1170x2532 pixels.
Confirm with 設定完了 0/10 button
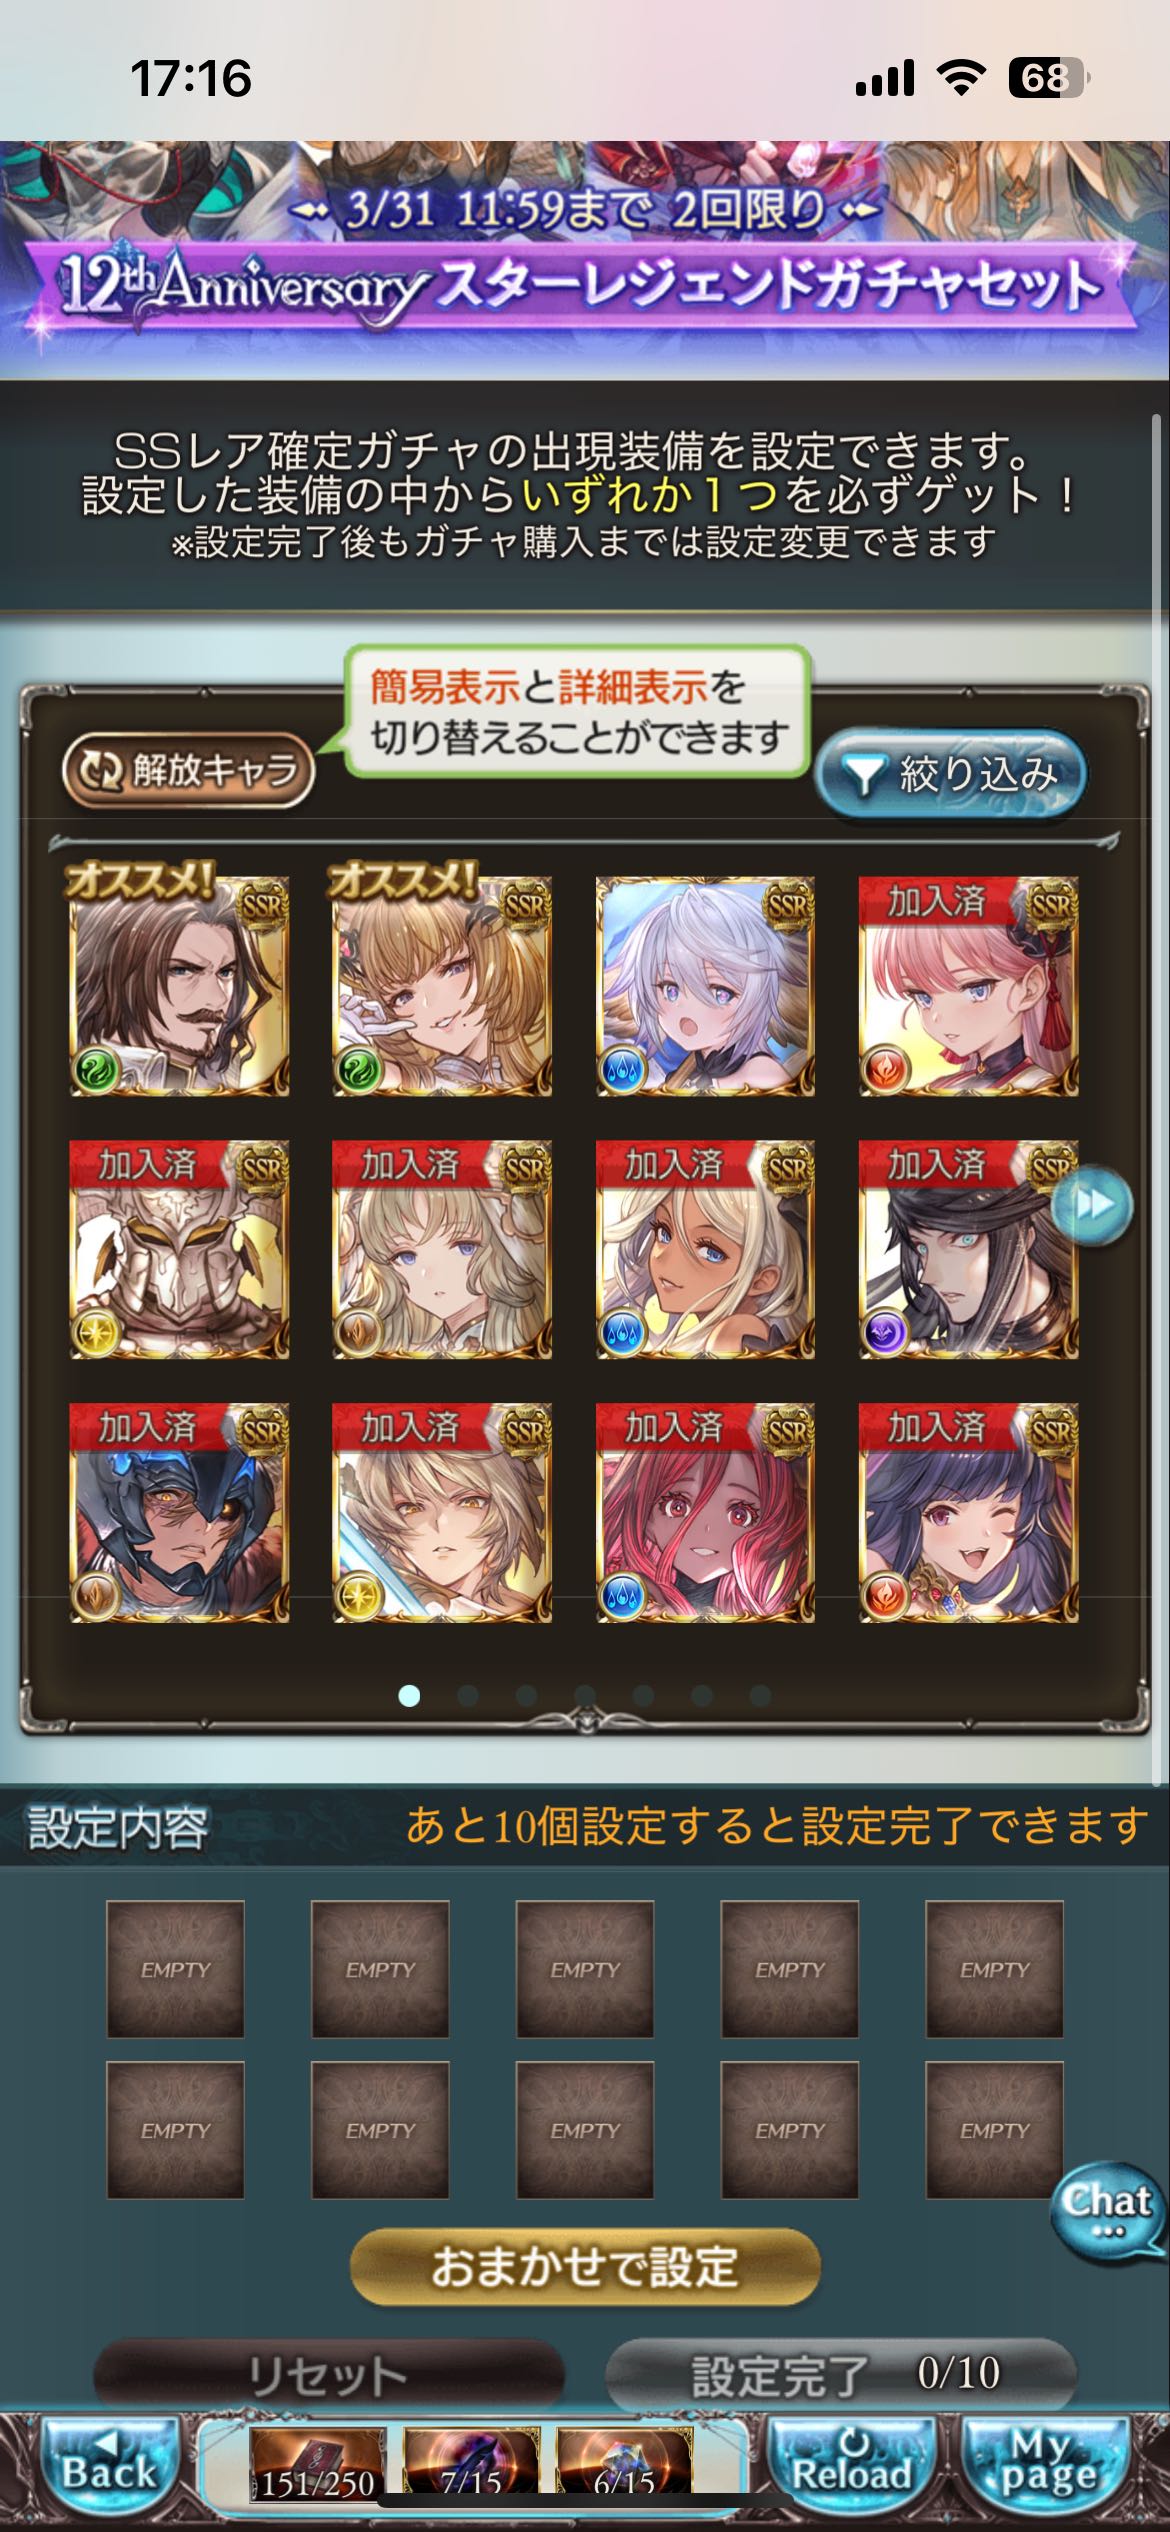coord(841,2375)
